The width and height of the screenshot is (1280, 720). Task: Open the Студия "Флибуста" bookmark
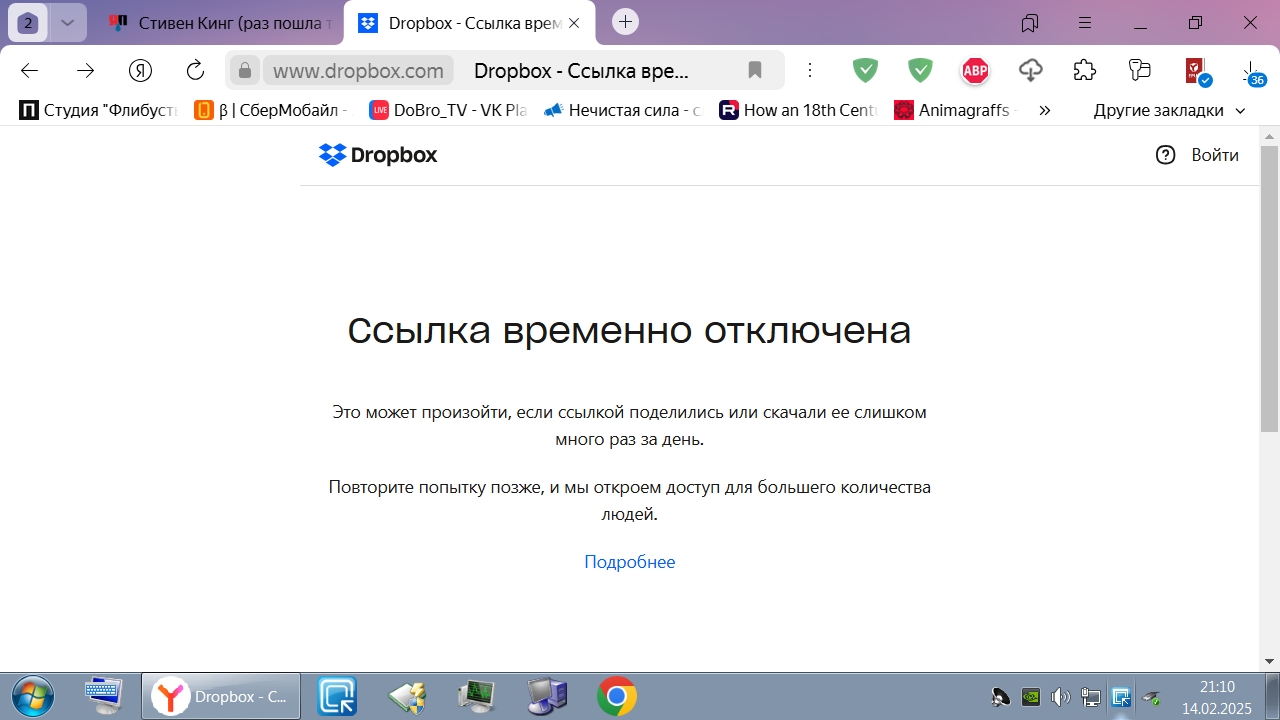98,110
